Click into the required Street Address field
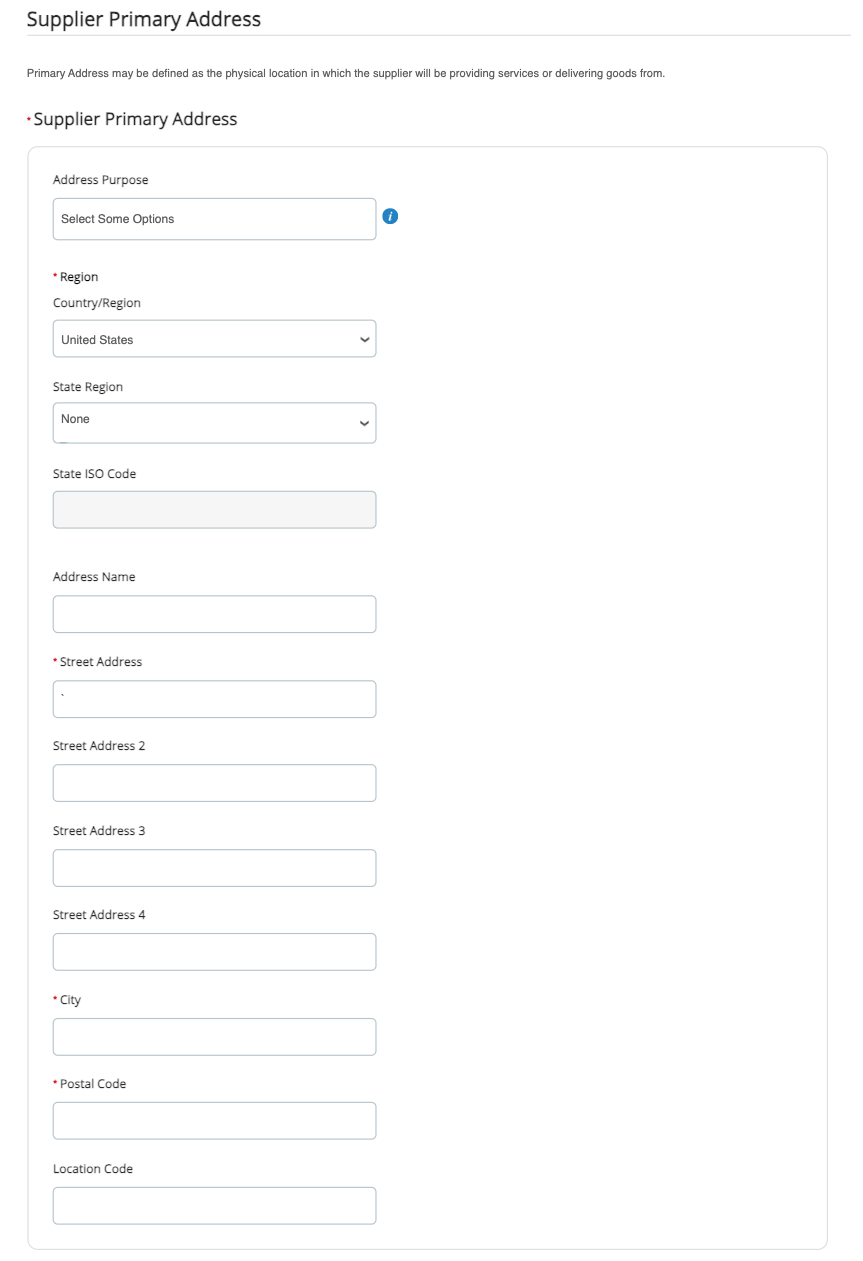863x1261 pixels. pyautogui.click(x=214, y=699)
